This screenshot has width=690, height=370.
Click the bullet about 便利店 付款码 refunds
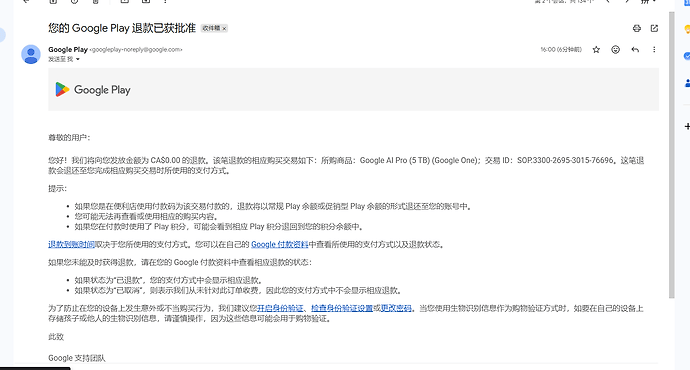click(273, 206)
